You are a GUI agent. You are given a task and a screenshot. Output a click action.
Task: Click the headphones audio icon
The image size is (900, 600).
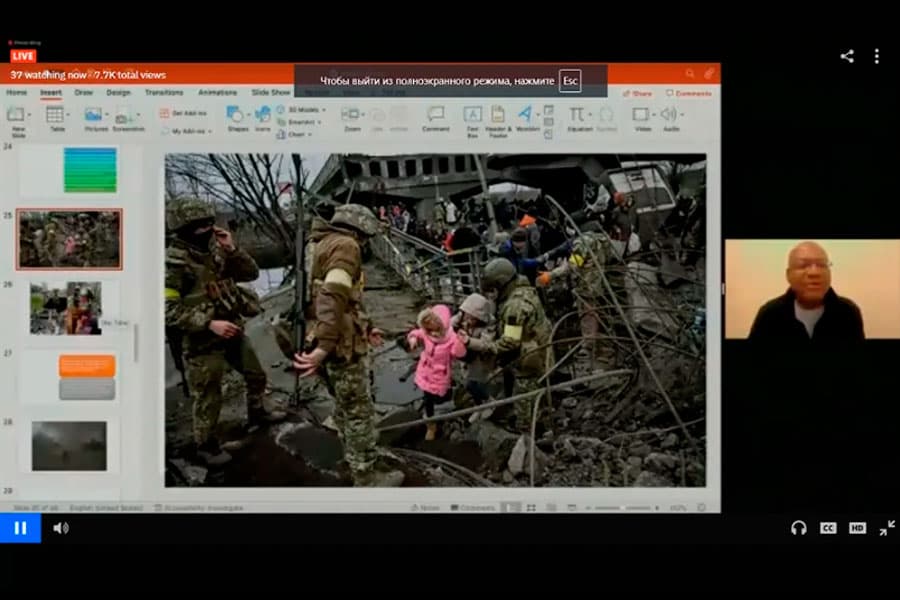(798, 528)
